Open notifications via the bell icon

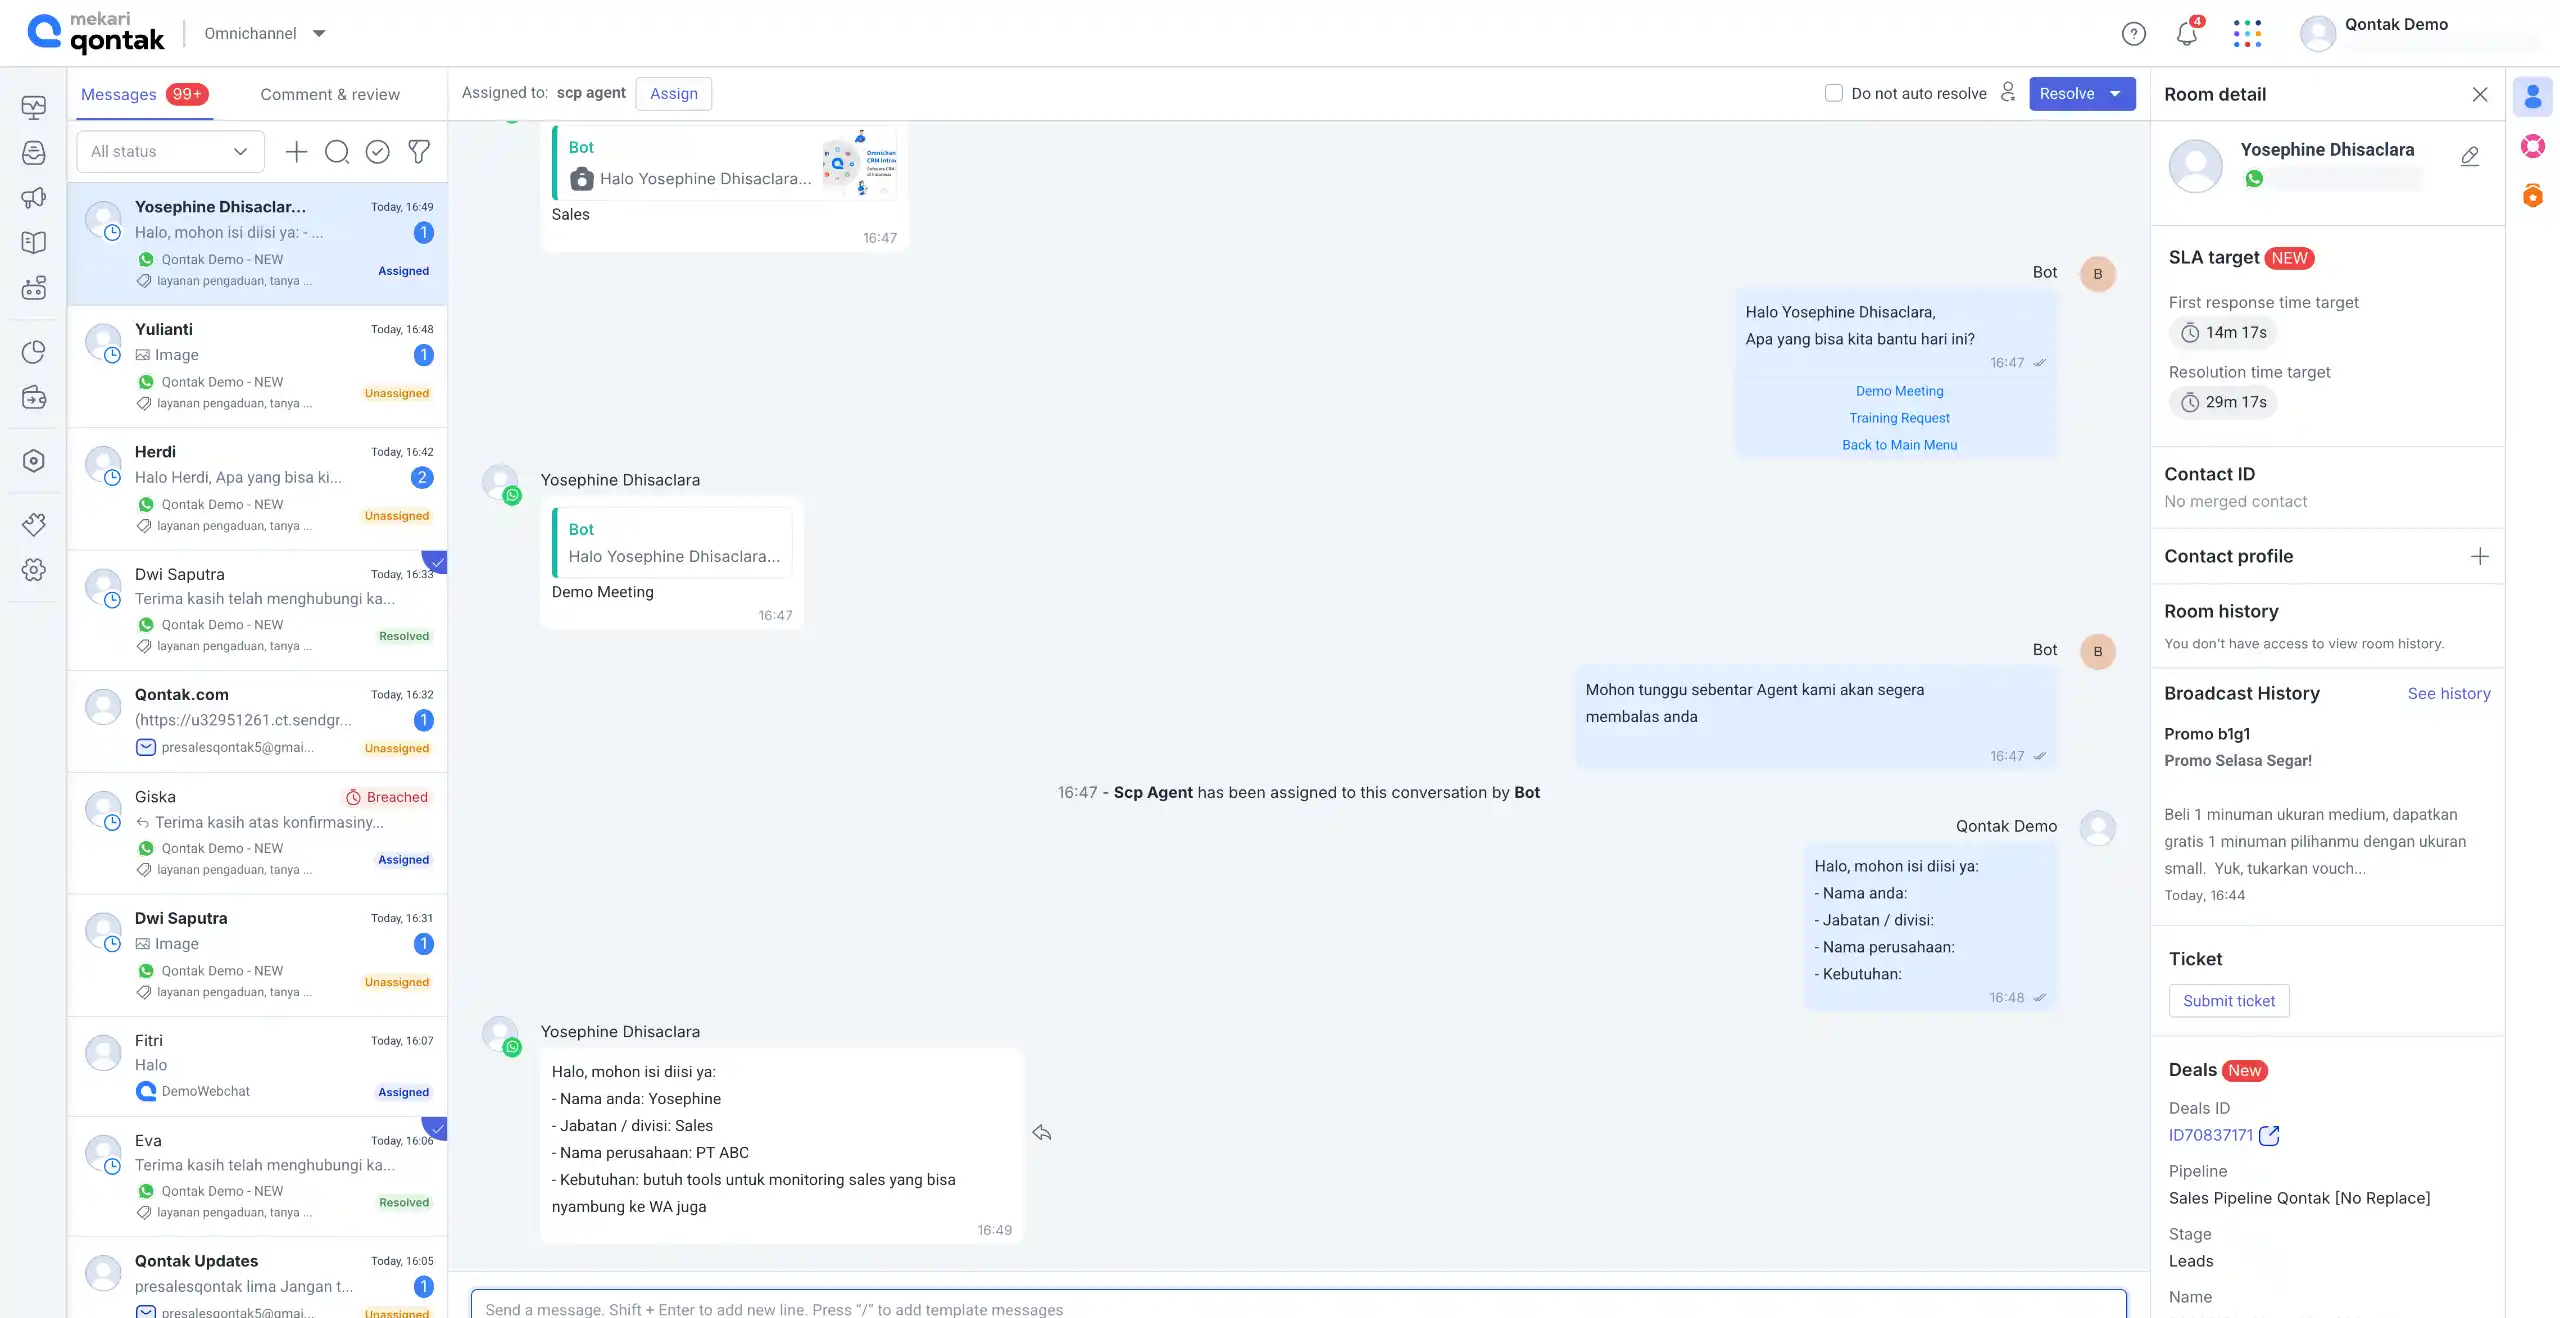(2186, 33)
